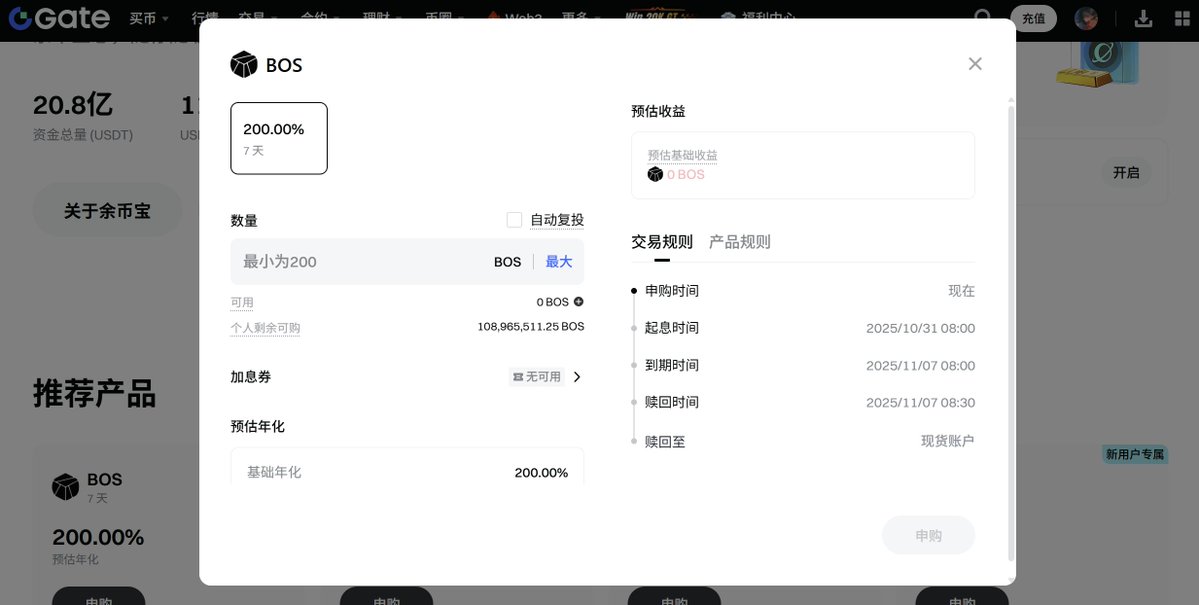Click the search magnifier icon

[983, 17]
